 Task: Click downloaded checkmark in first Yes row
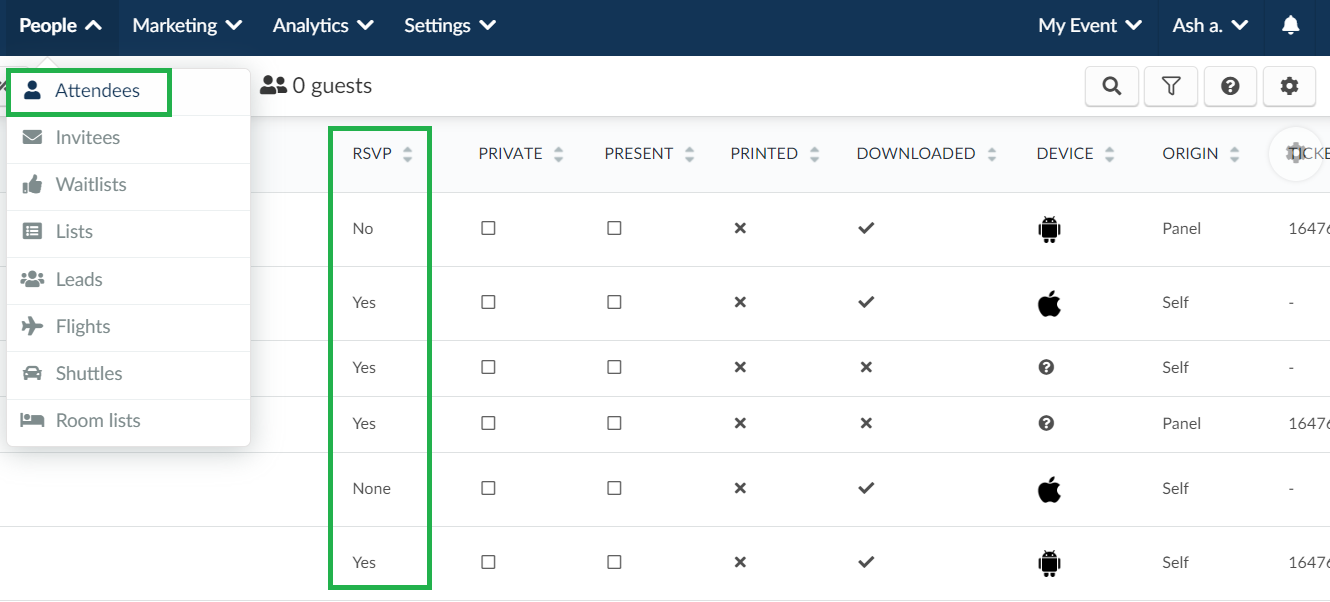pyautogui.click(x=866, y=303)
